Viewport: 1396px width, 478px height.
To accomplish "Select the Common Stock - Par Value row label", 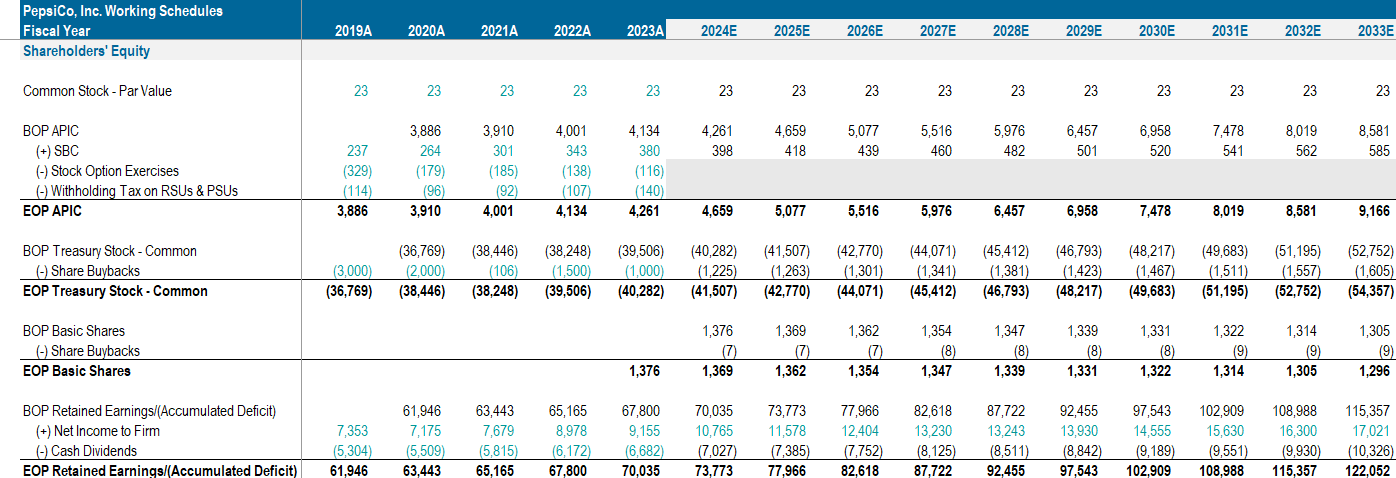I will [97, 91].
